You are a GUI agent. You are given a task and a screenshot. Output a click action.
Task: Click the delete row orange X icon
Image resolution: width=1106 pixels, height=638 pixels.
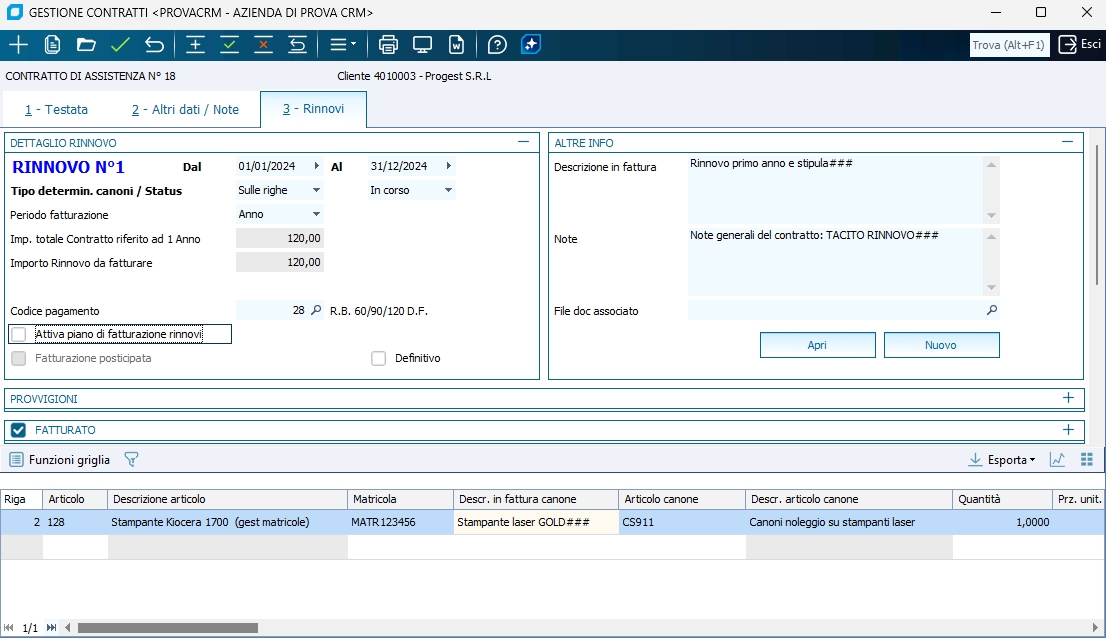point(263,45)
